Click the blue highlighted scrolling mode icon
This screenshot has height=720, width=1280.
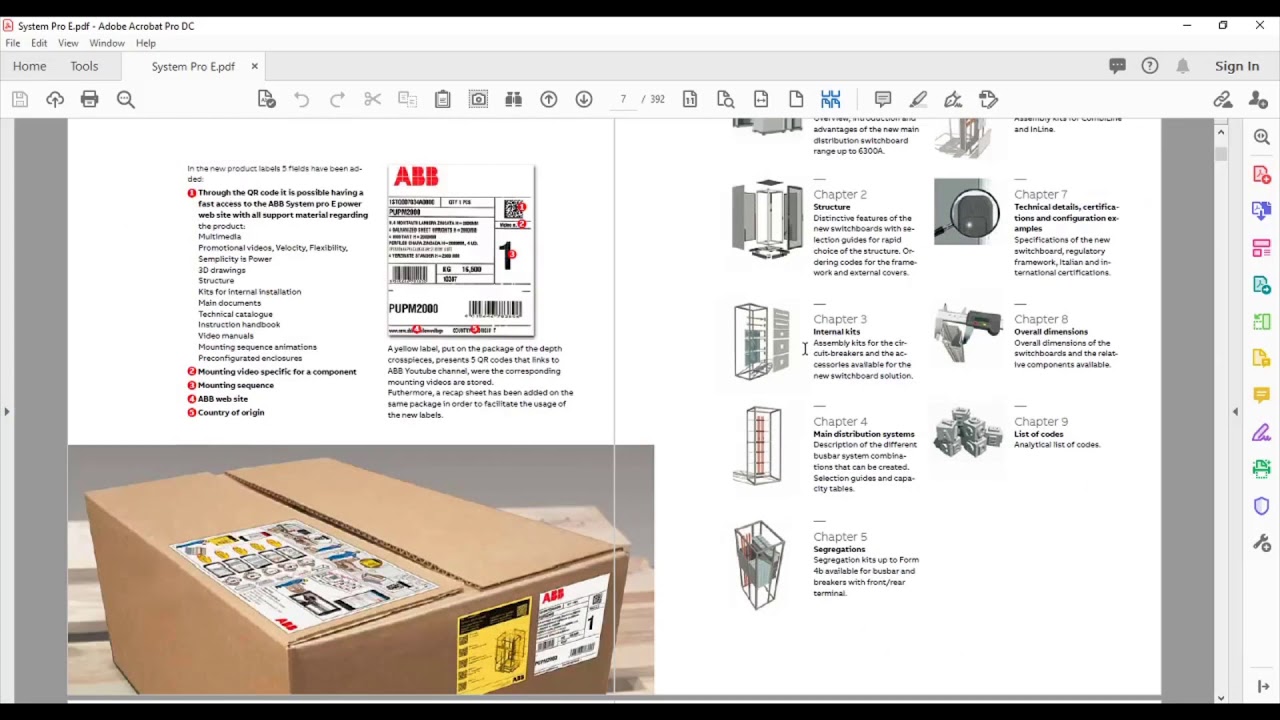coord(831,99)
